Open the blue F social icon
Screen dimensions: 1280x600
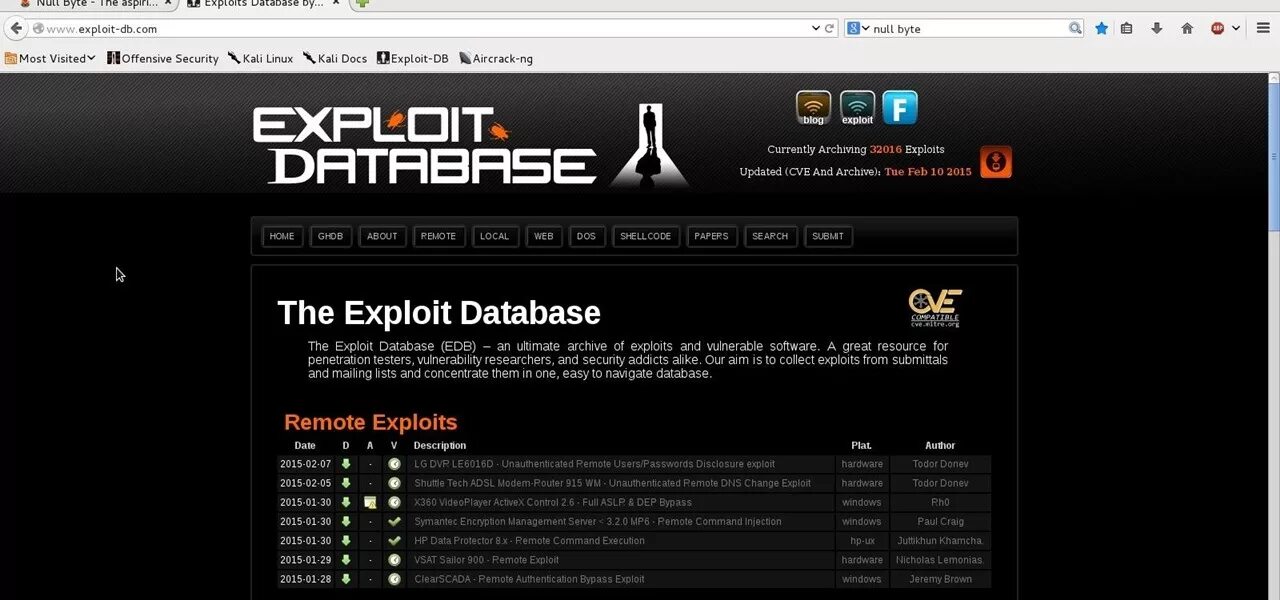point(900,107)
